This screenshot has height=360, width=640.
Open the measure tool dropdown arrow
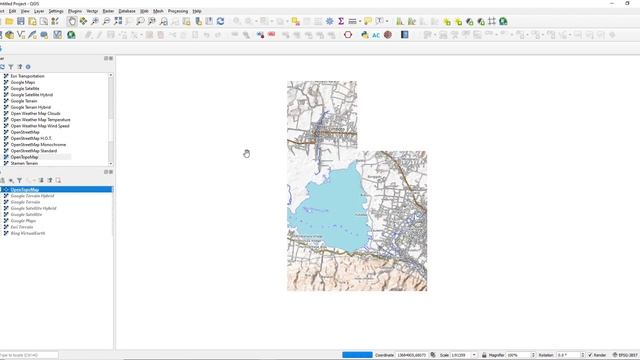pyautogui.click(x=360, y=21)
